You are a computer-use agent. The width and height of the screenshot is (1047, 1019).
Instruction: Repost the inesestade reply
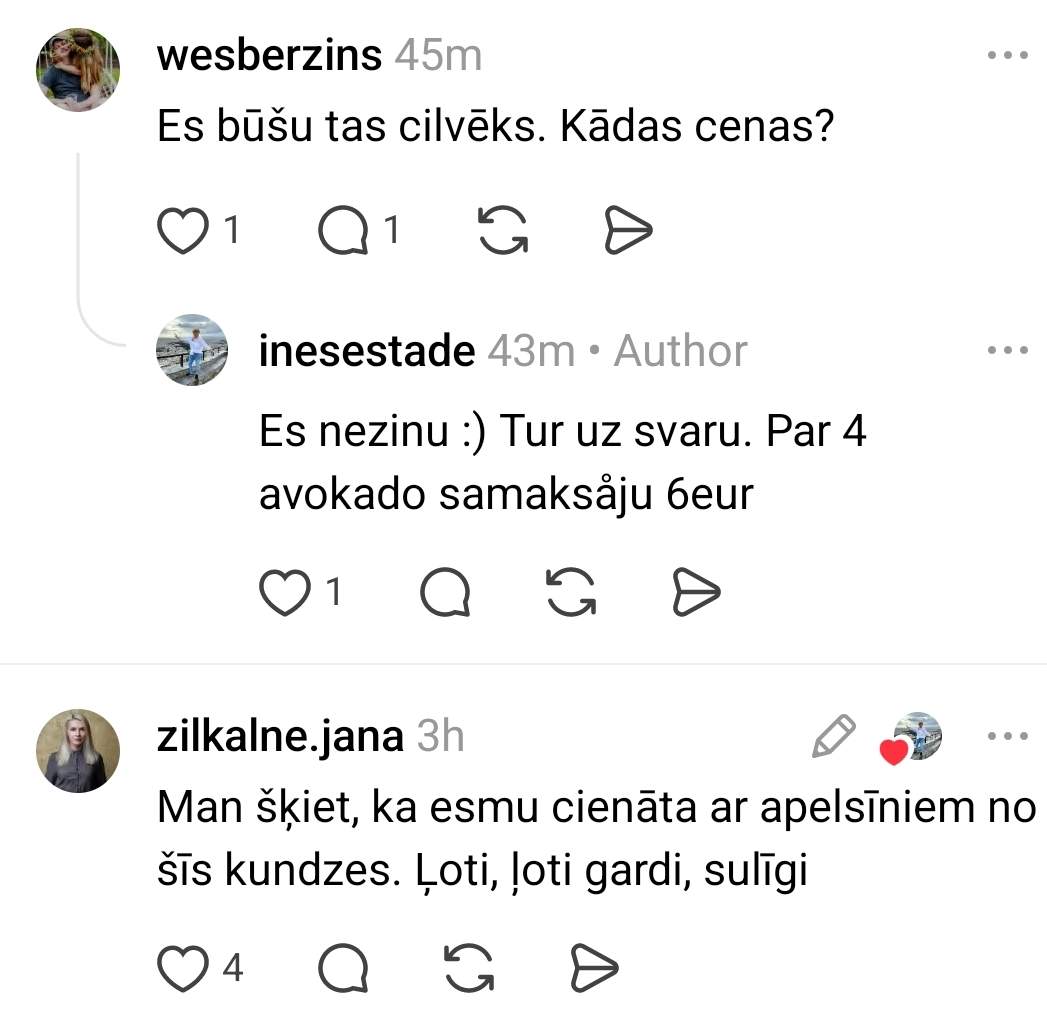tap(572, 594)
